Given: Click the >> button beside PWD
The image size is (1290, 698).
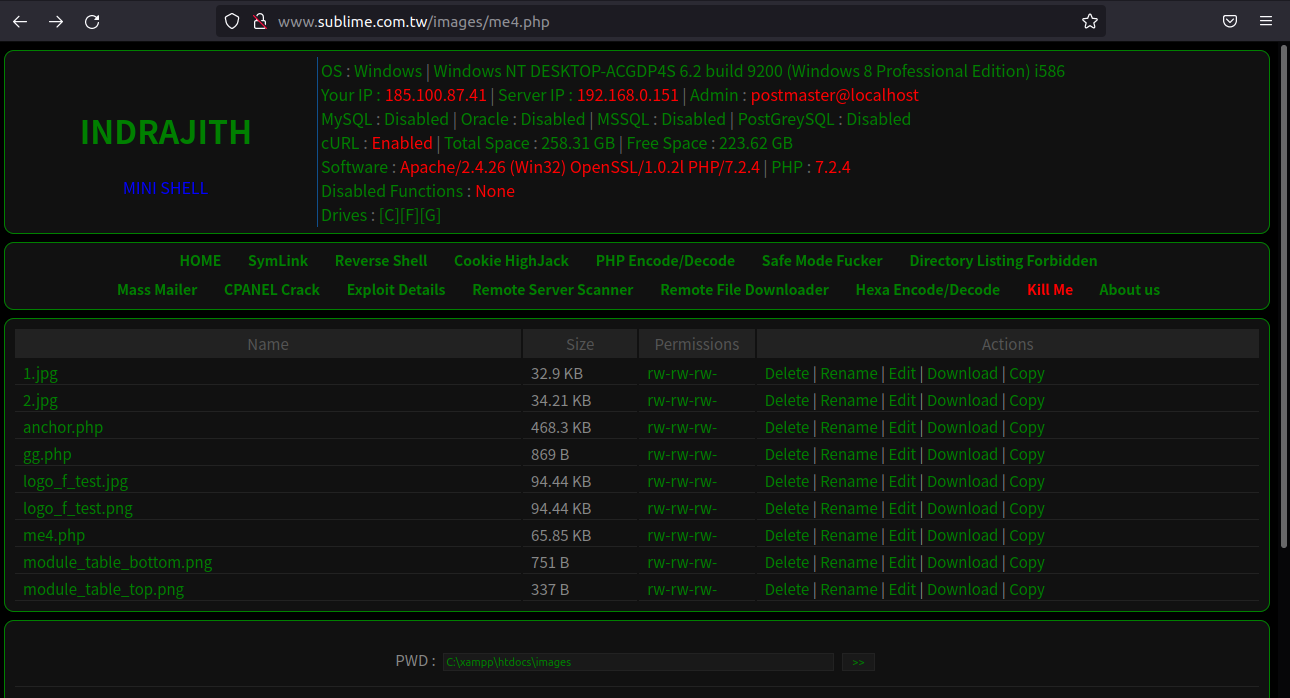Looking at the screenshot, I should [x=858, y=662].
